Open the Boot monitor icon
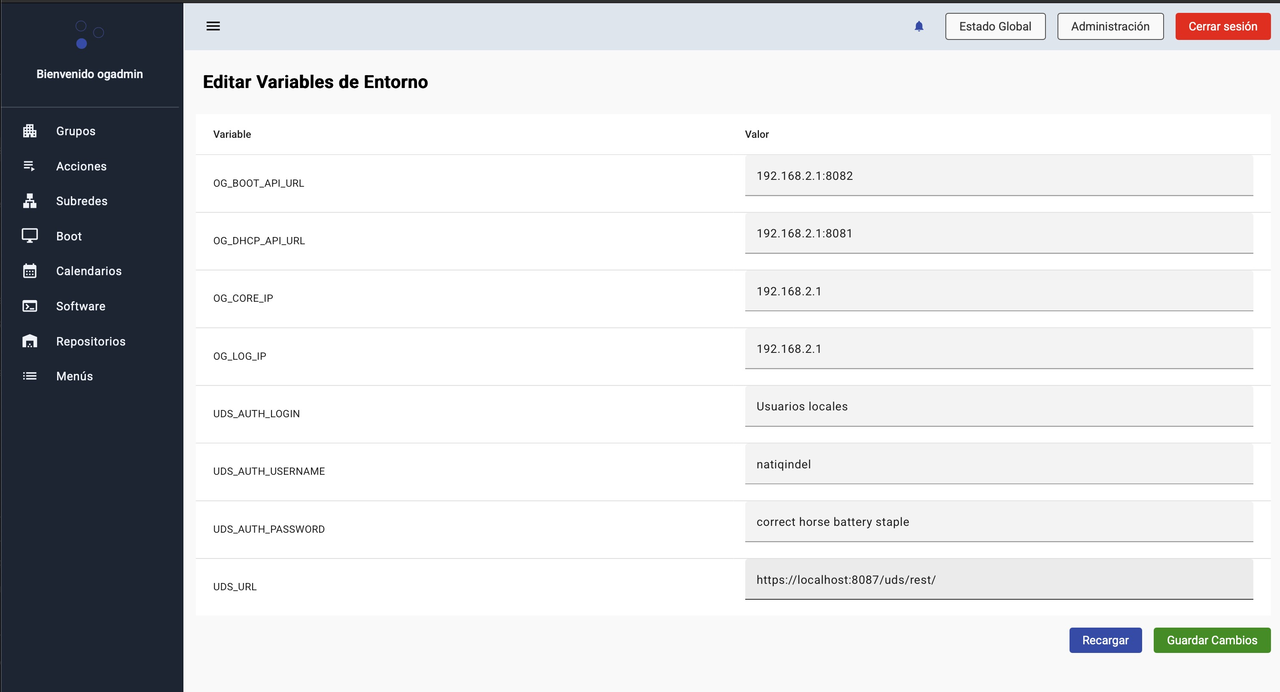1280x692 pixels. click(x=30, y=236)
